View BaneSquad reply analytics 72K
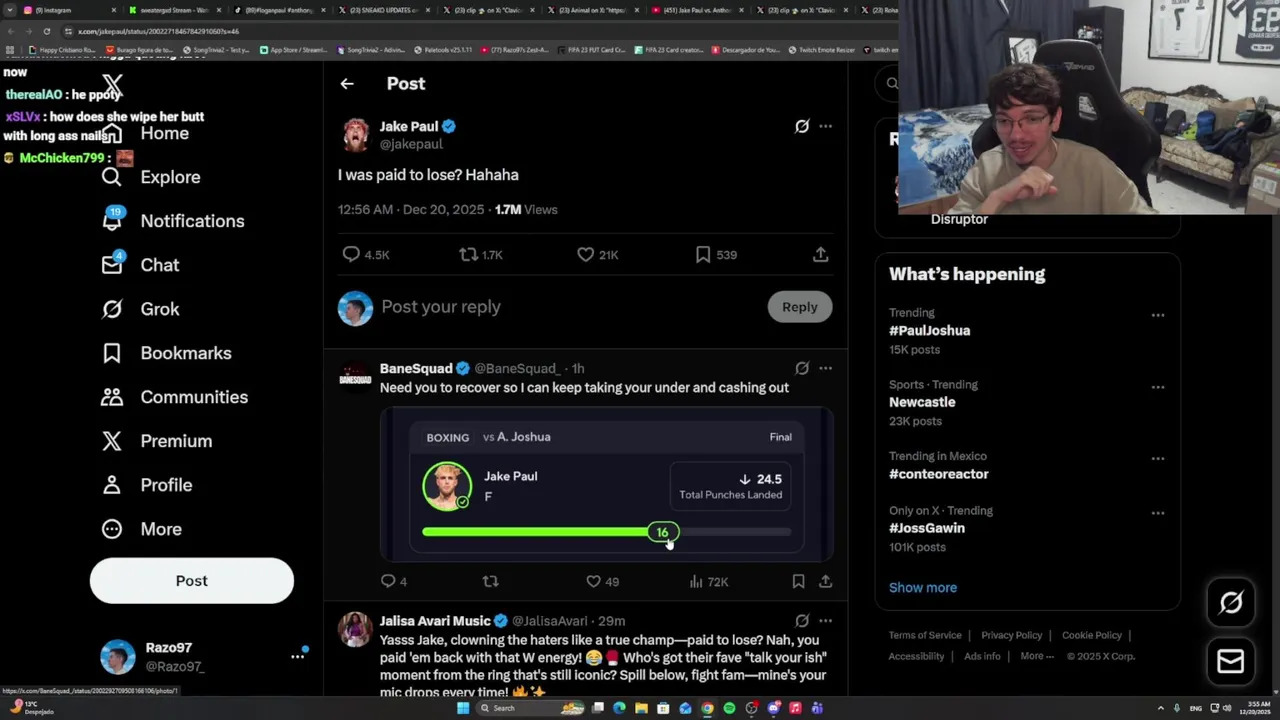 pos(708,581)
